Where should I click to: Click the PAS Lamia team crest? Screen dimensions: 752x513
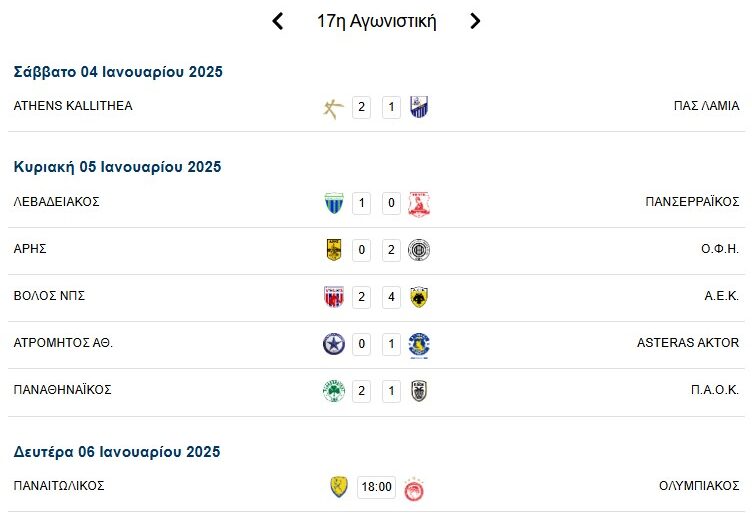coord(419,108)
